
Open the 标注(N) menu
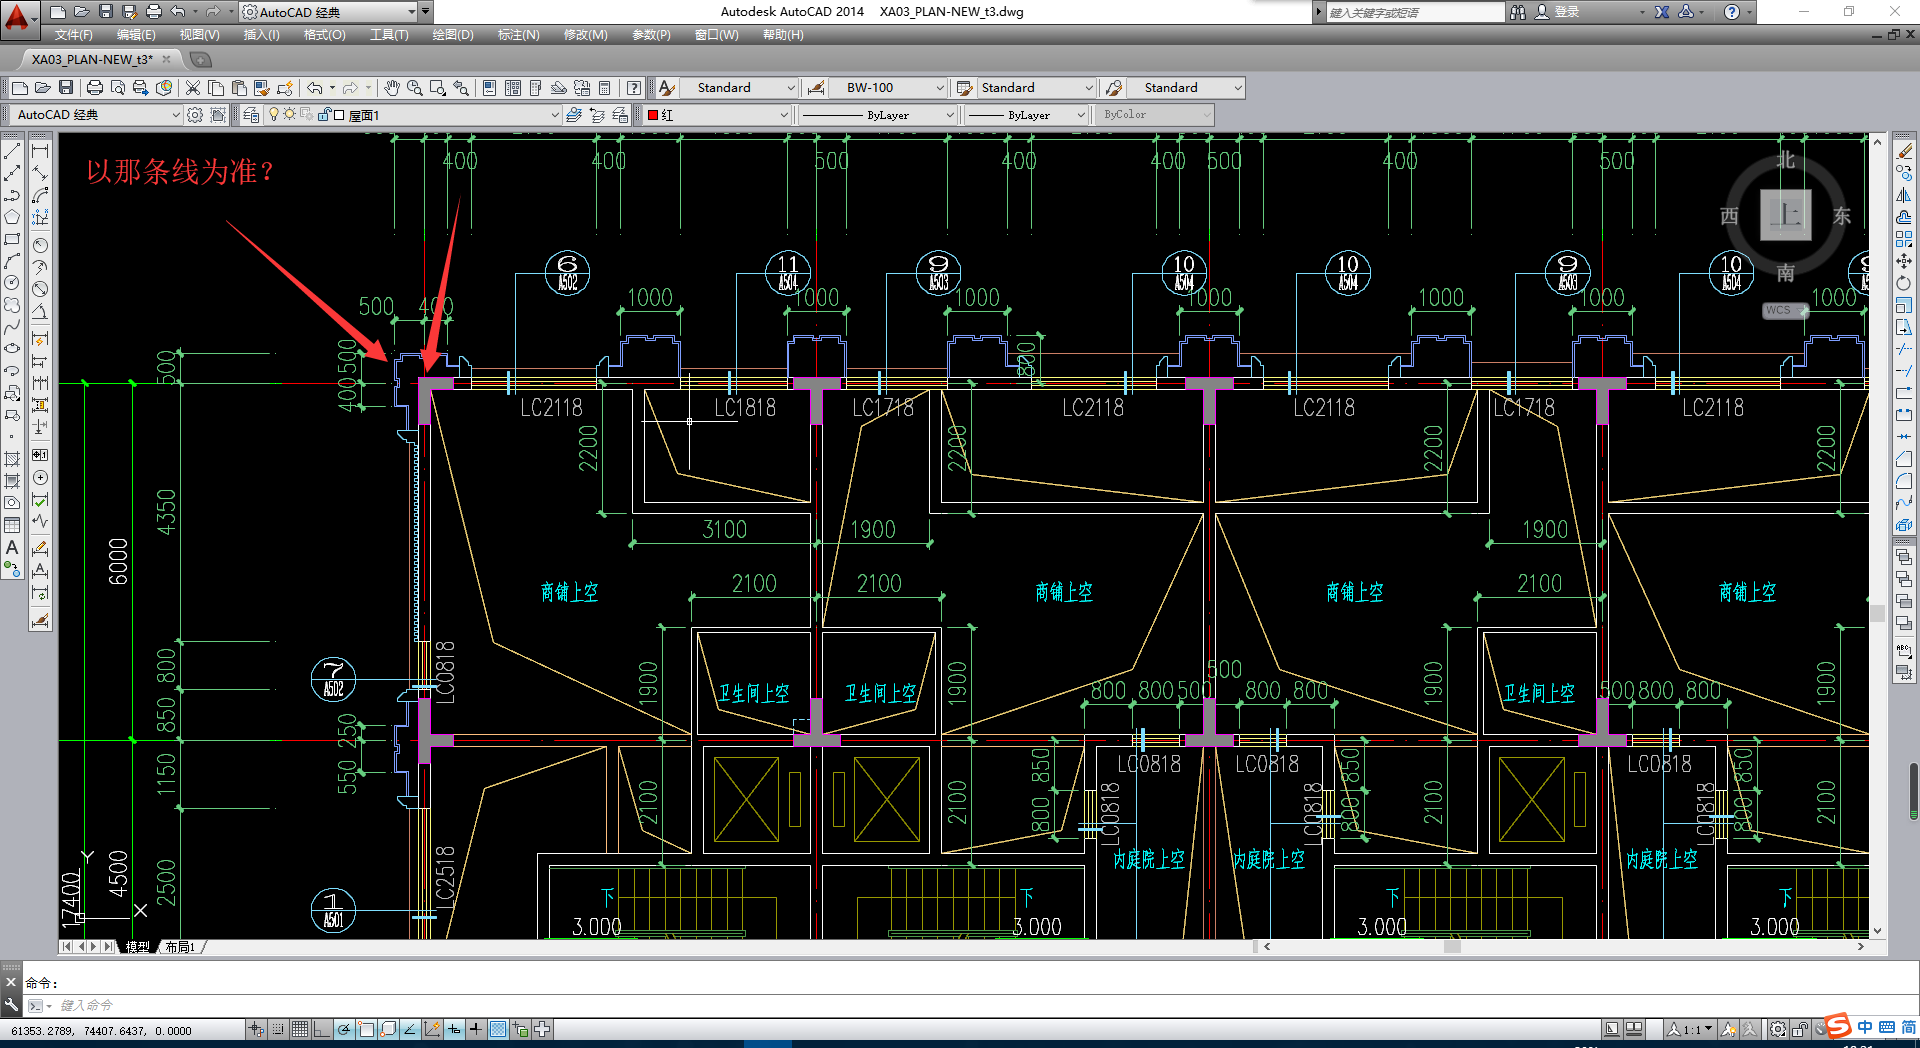click(518, 35)
